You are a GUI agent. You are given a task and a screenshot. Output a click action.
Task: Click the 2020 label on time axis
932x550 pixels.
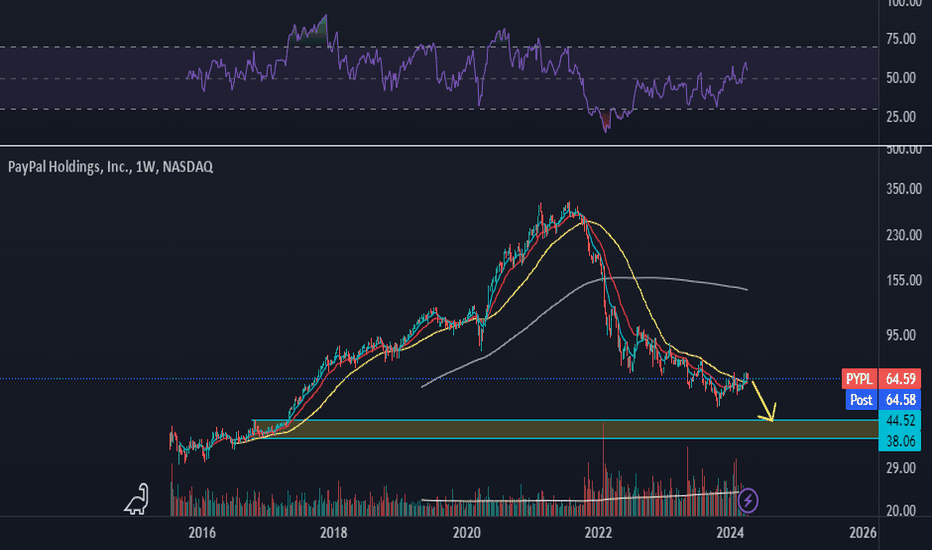(467, 532)
